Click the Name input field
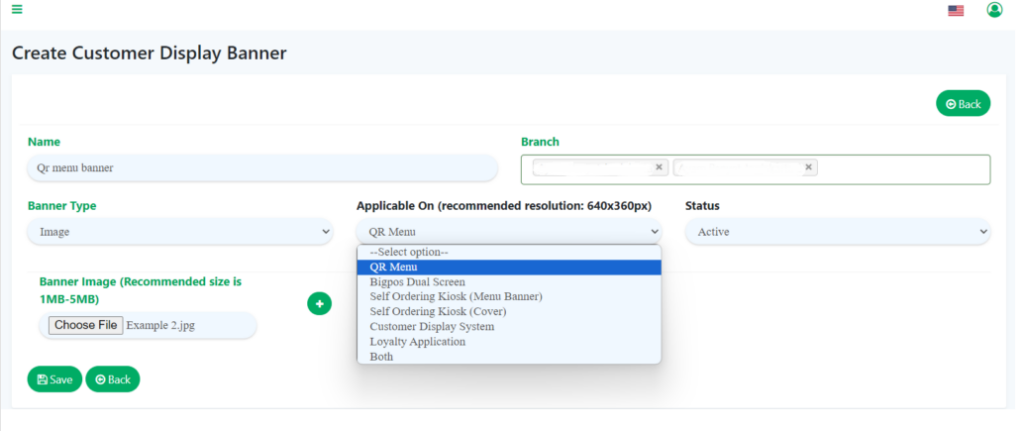Screen dimensions: 1024x431 (262, 168)
